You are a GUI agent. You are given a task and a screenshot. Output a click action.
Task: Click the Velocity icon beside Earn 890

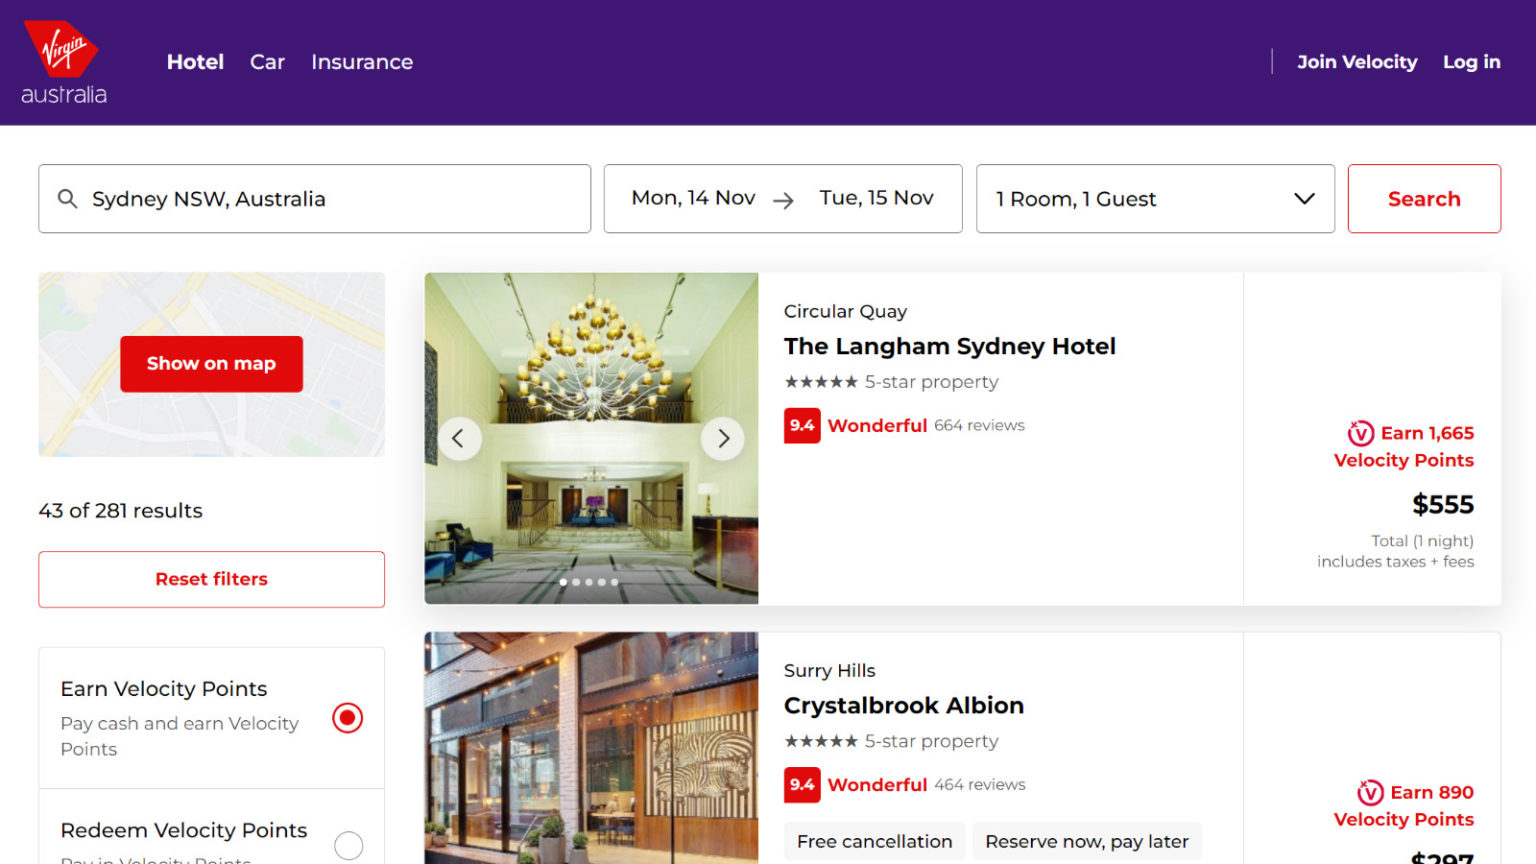point(1372,792)
